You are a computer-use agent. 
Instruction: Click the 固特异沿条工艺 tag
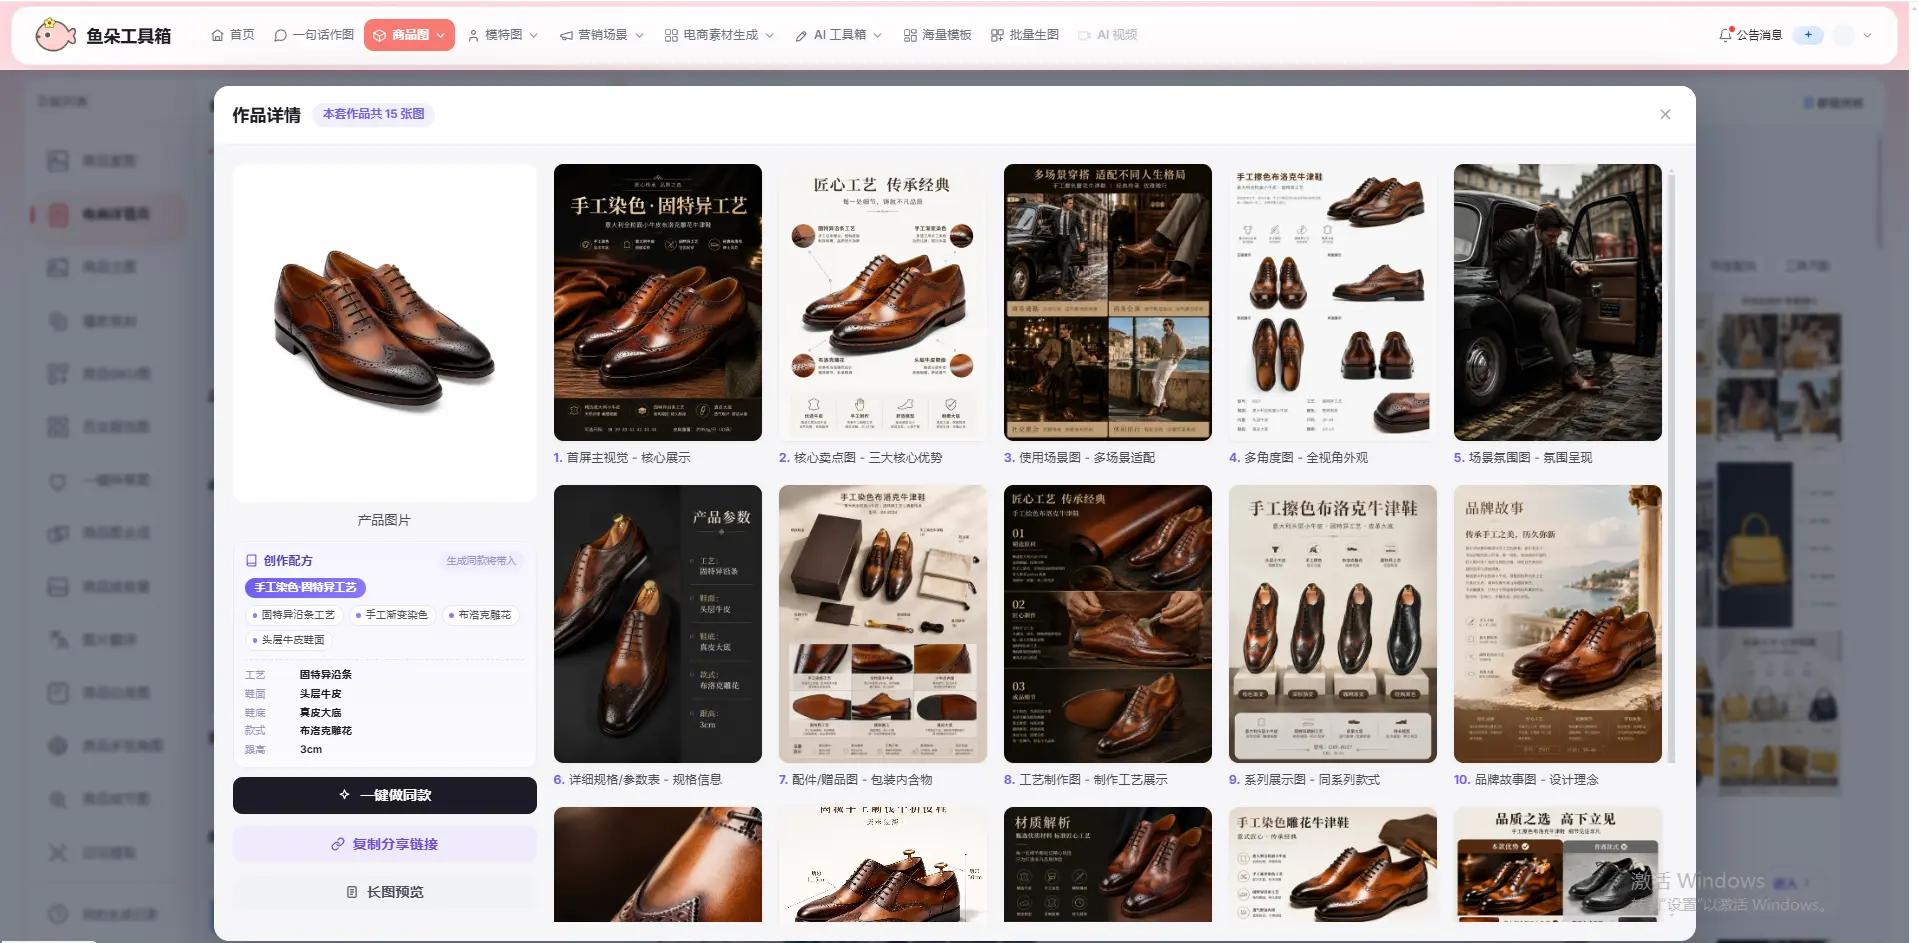295,615
